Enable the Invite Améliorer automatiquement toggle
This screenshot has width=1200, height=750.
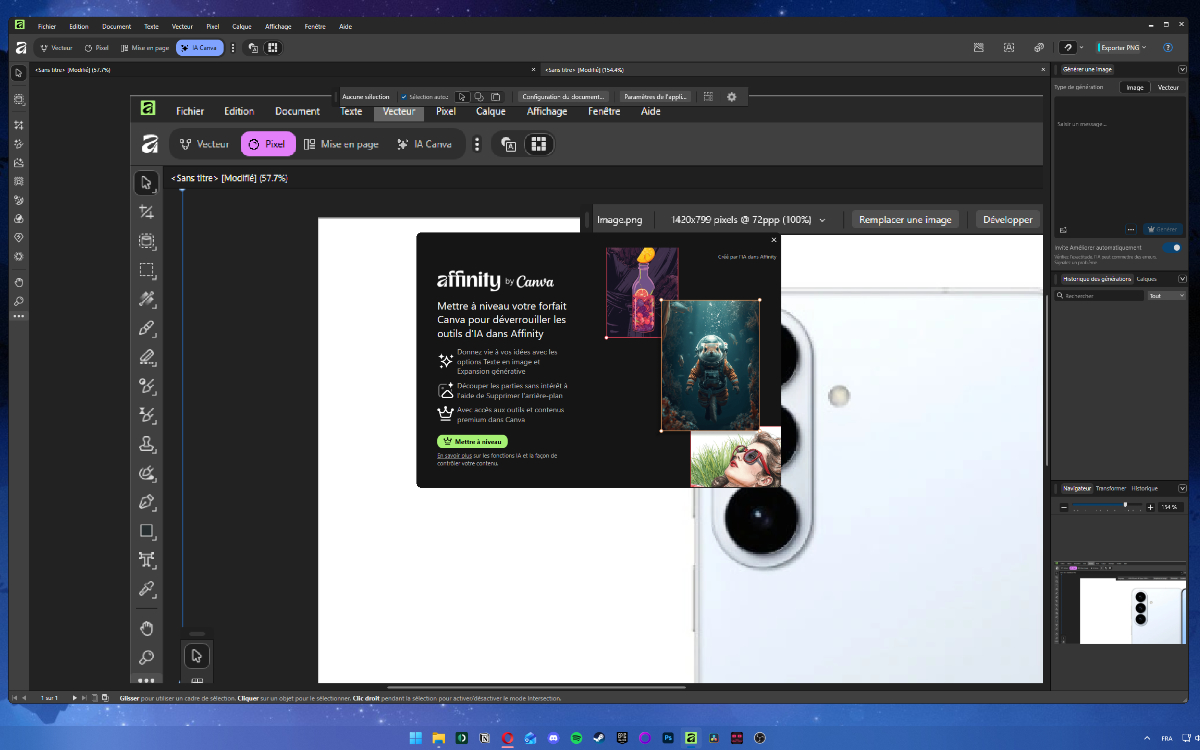pyautogui.click(x=1172, y=247)
